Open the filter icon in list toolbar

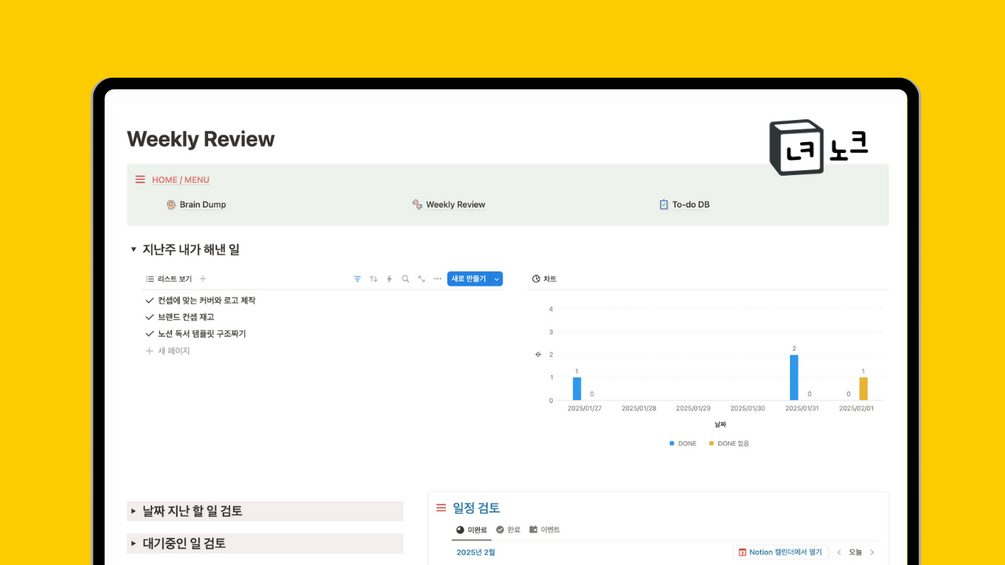357,279
